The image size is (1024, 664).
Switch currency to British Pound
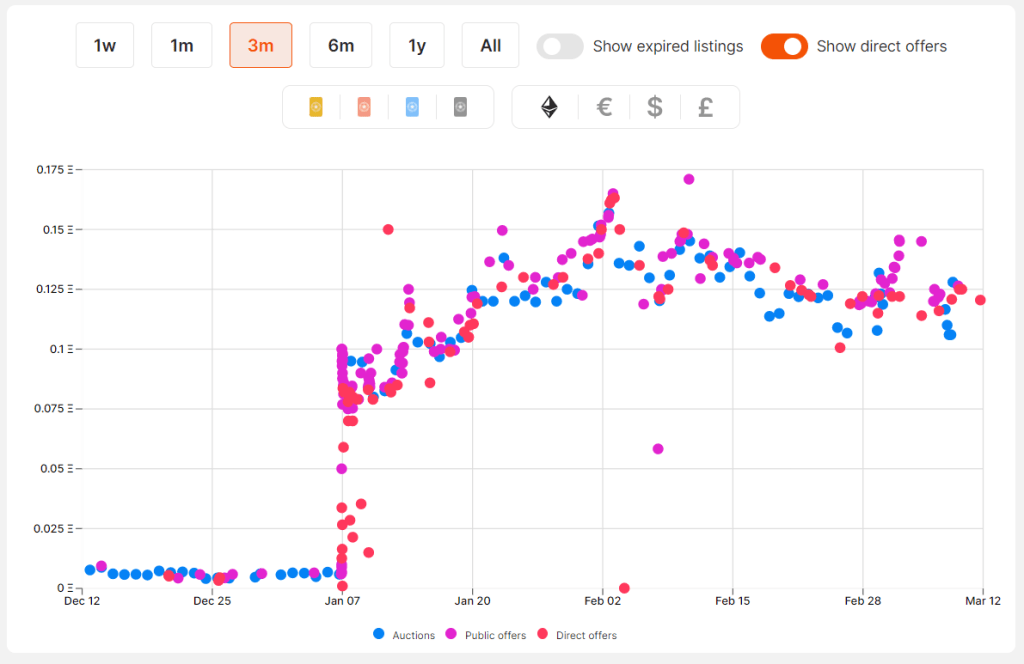[x=705, y=107]
